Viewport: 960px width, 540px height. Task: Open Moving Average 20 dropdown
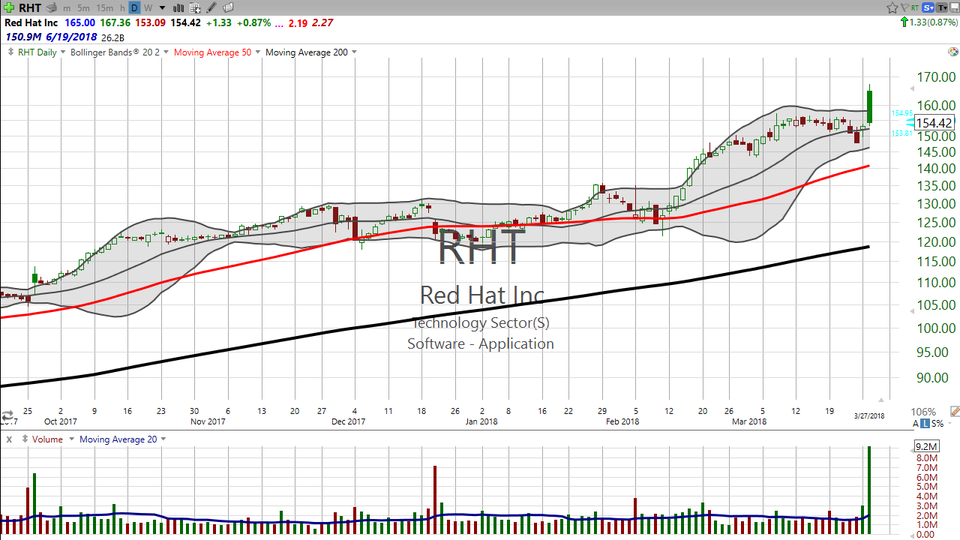tap(163, 439)
